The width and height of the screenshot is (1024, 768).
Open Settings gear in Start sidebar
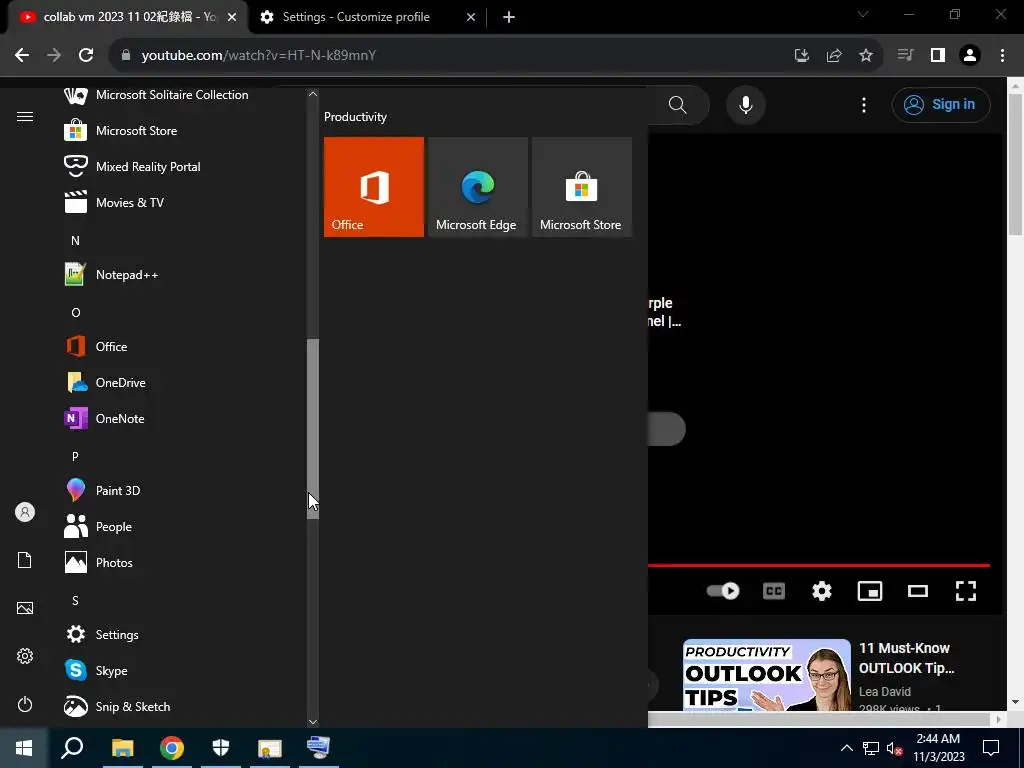tap(25, 656)
